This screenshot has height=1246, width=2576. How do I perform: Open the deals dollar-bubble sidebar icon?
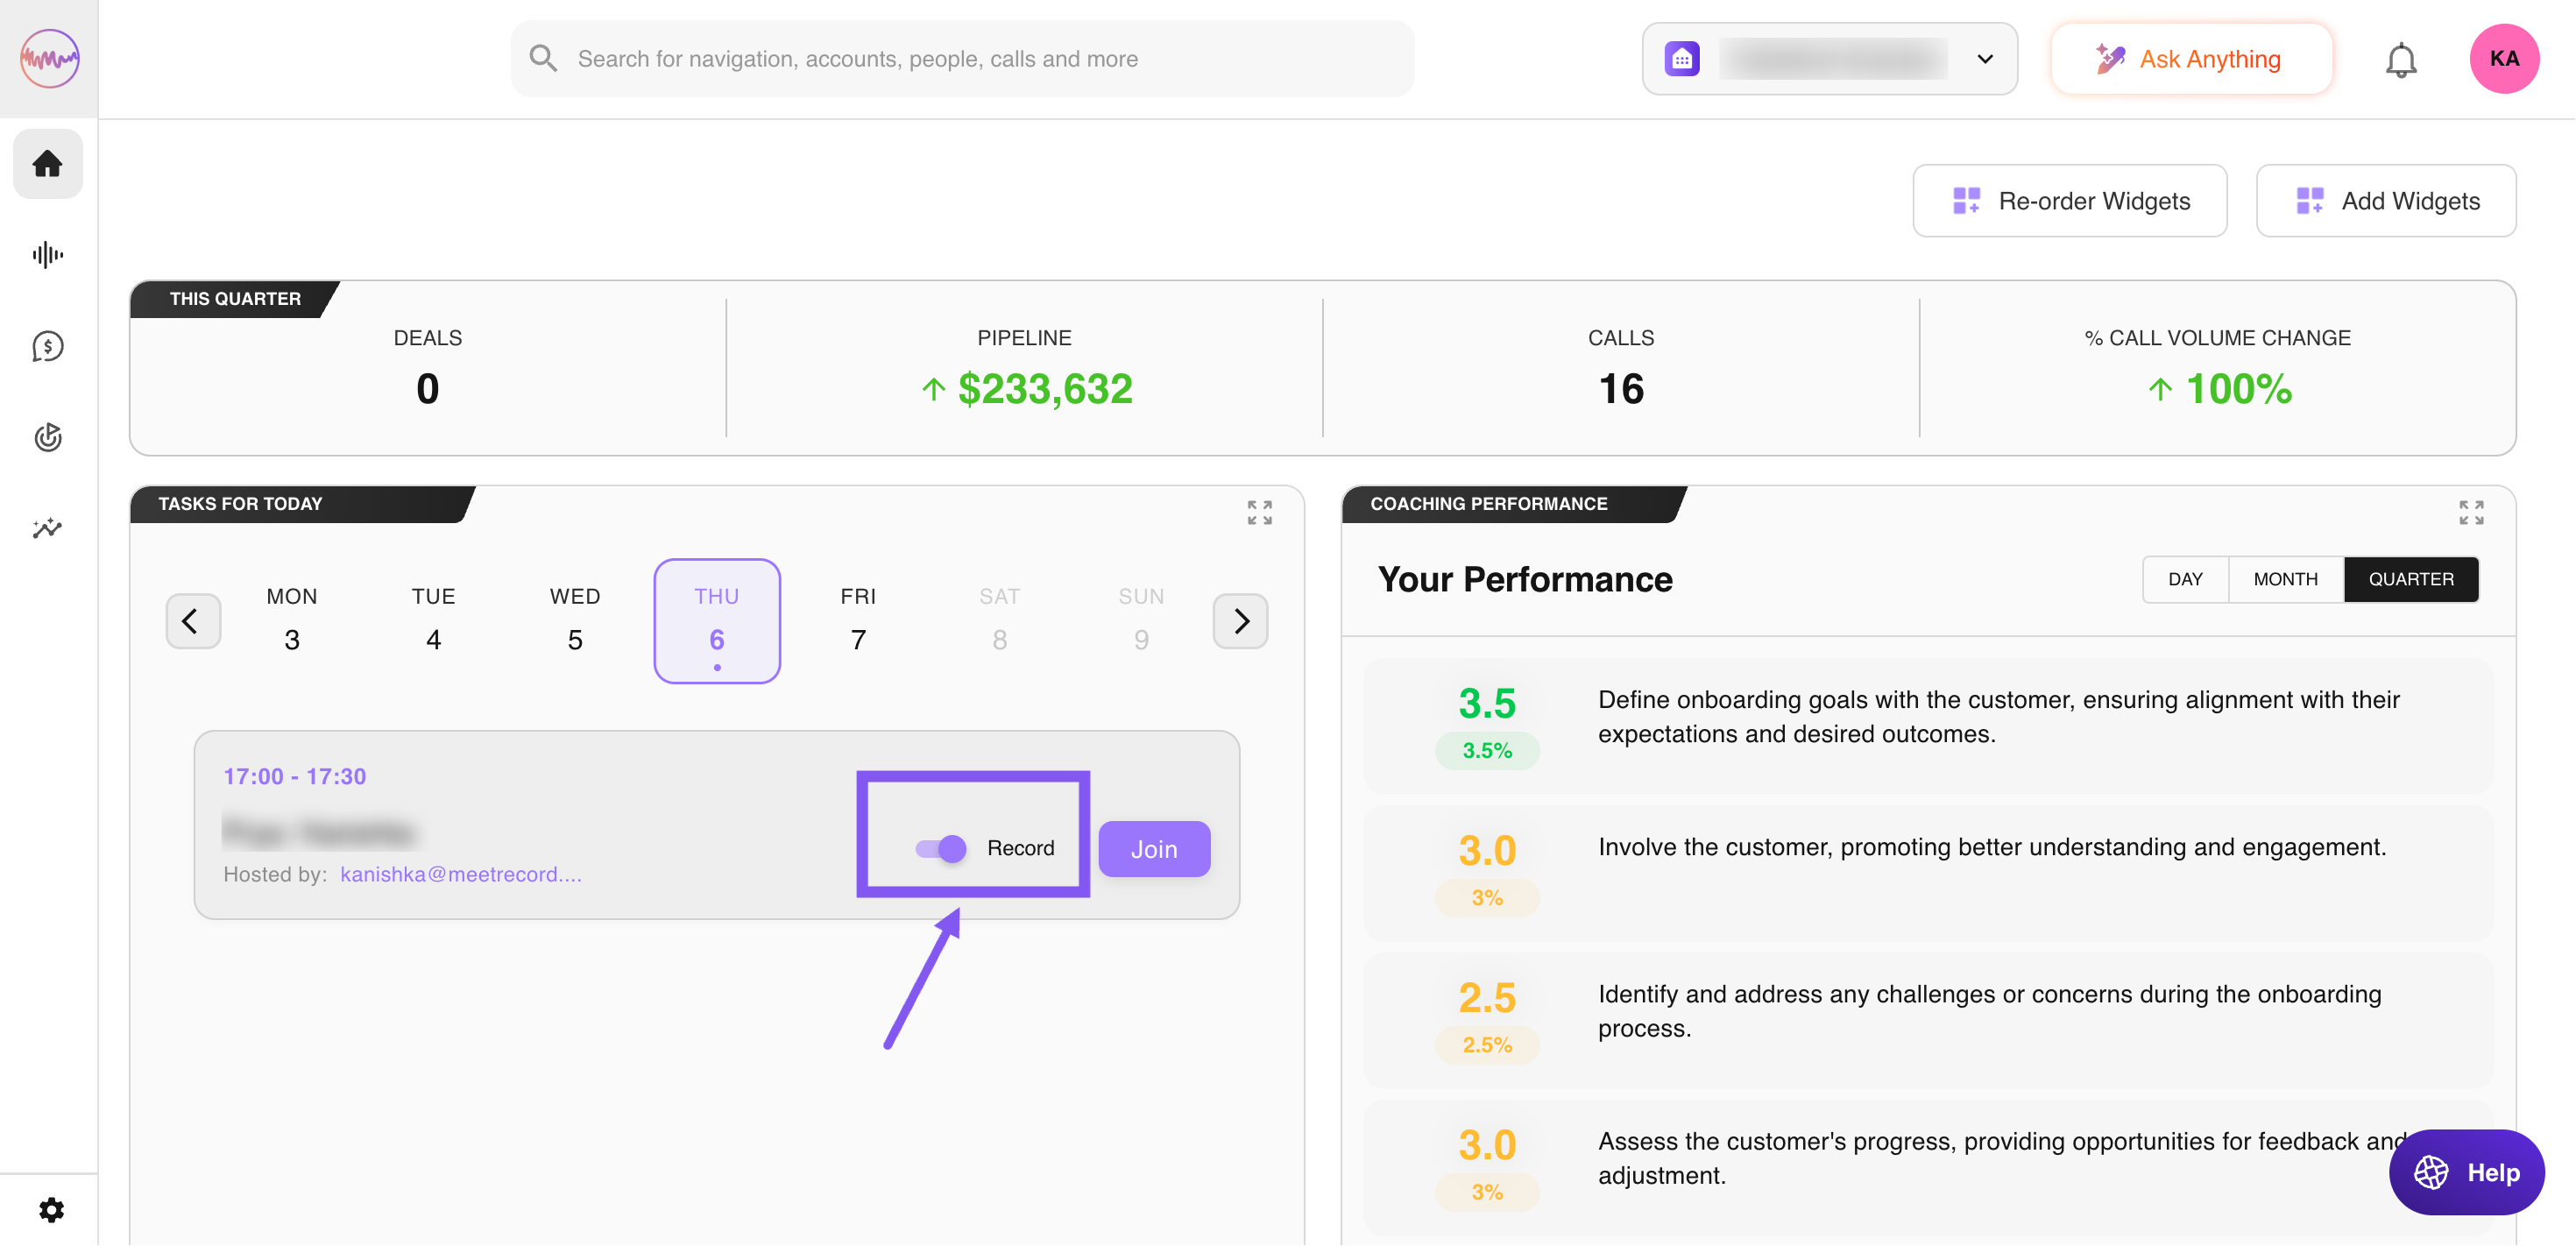[47, 346]
